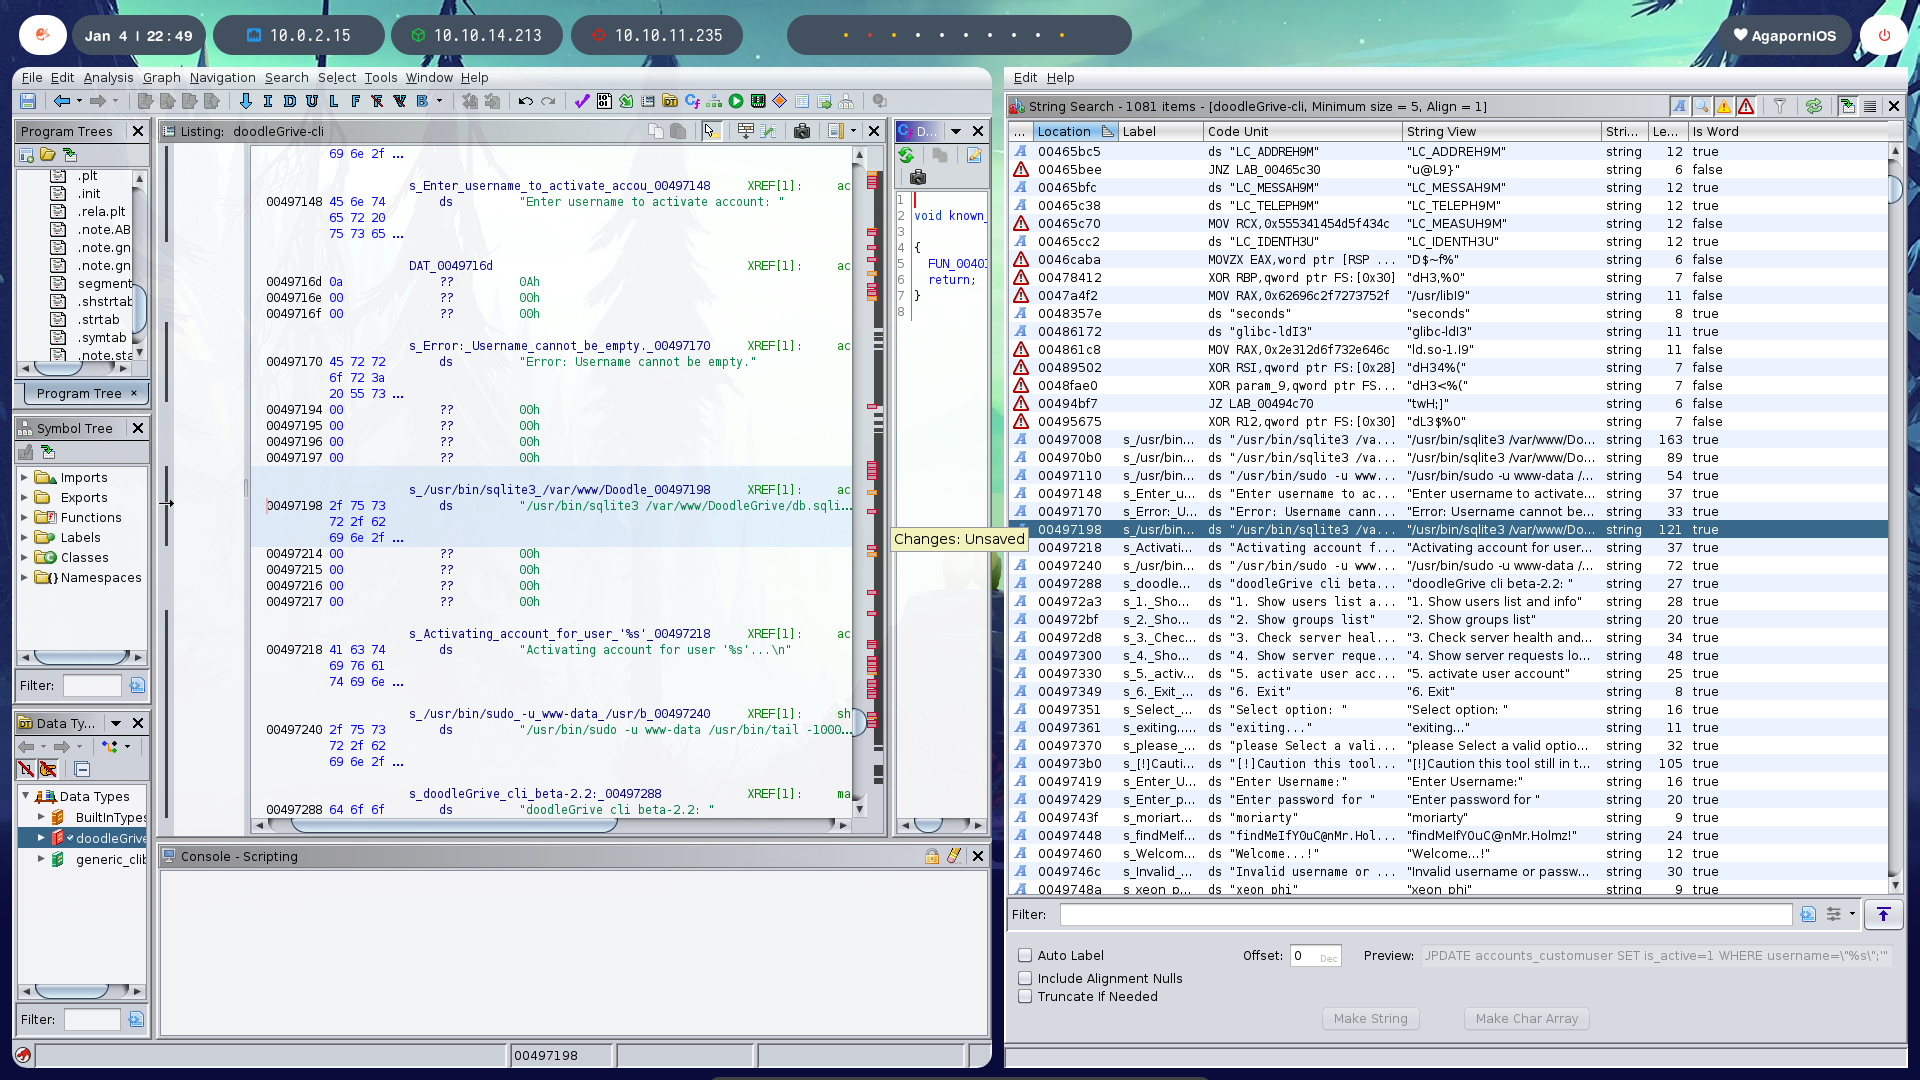1920x1080 pixels.
Task: Enable the Auto Label checkbox
Action: [1025, 955]
